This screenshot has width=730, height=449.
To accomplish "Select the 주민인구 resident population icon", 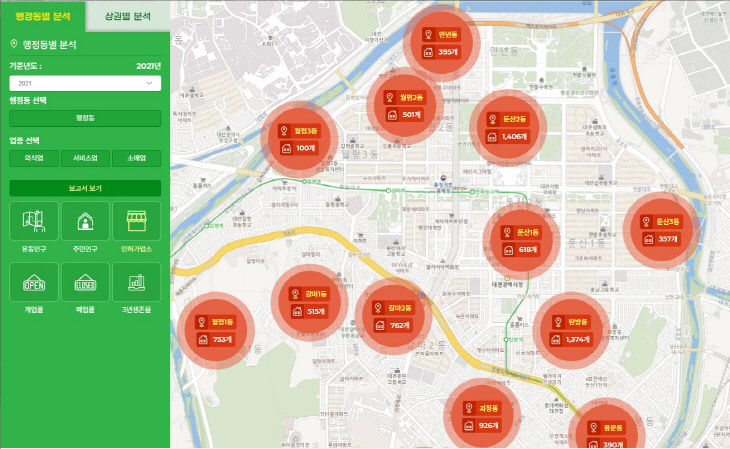I will (x=85, y=220).
